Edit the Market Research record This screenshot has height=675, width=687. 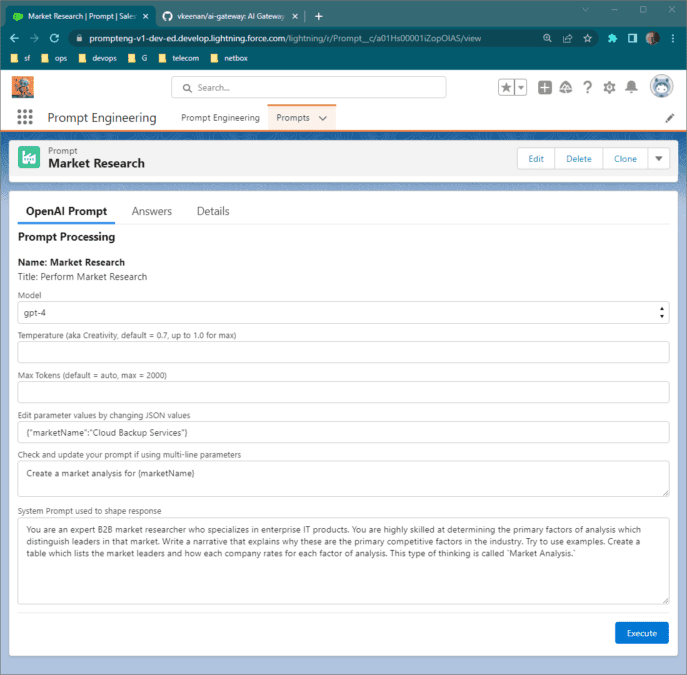(x=536, y=159)
